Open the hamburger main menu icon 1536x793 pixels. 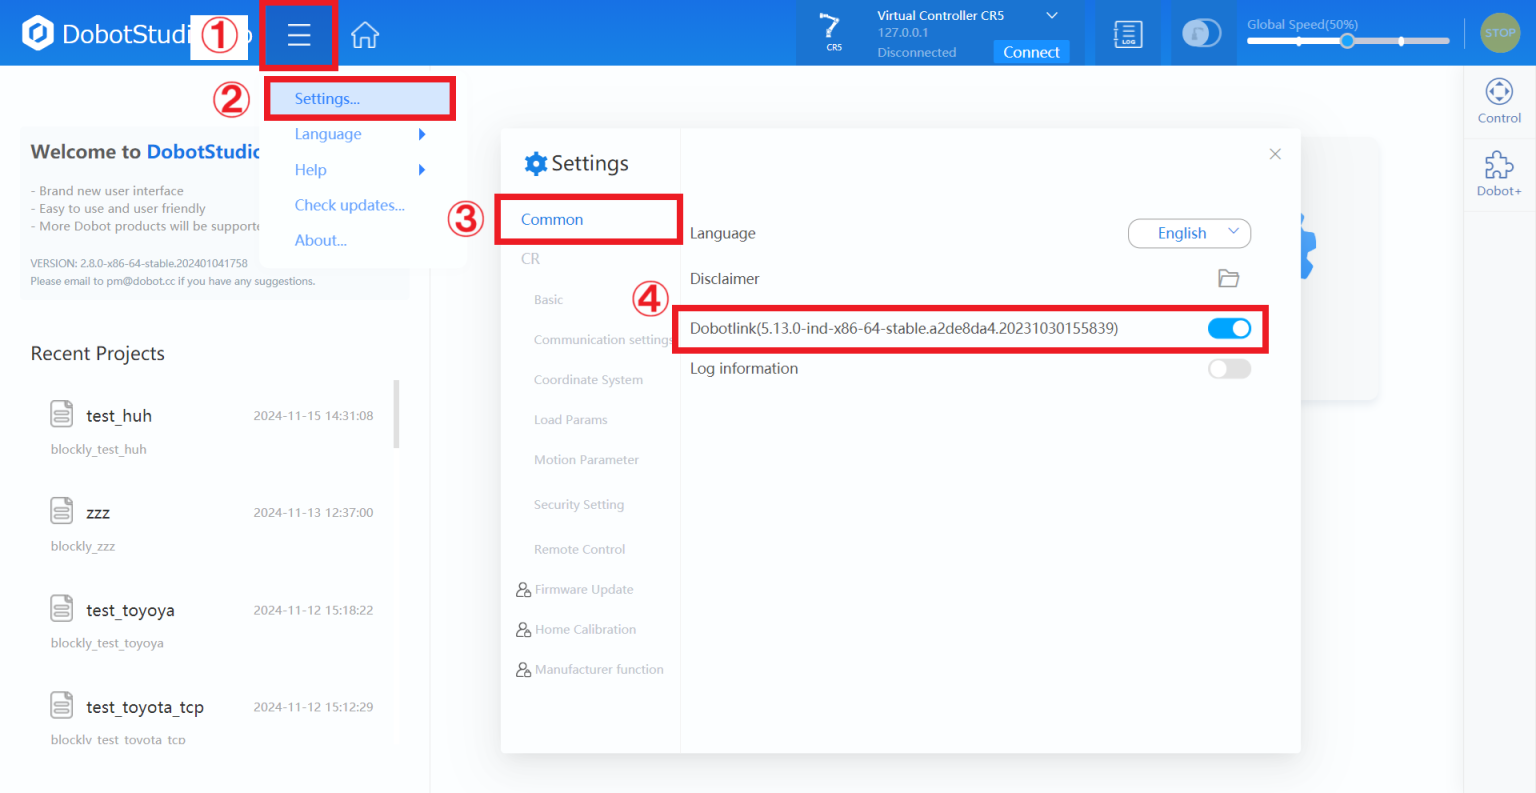pos(299,35)
